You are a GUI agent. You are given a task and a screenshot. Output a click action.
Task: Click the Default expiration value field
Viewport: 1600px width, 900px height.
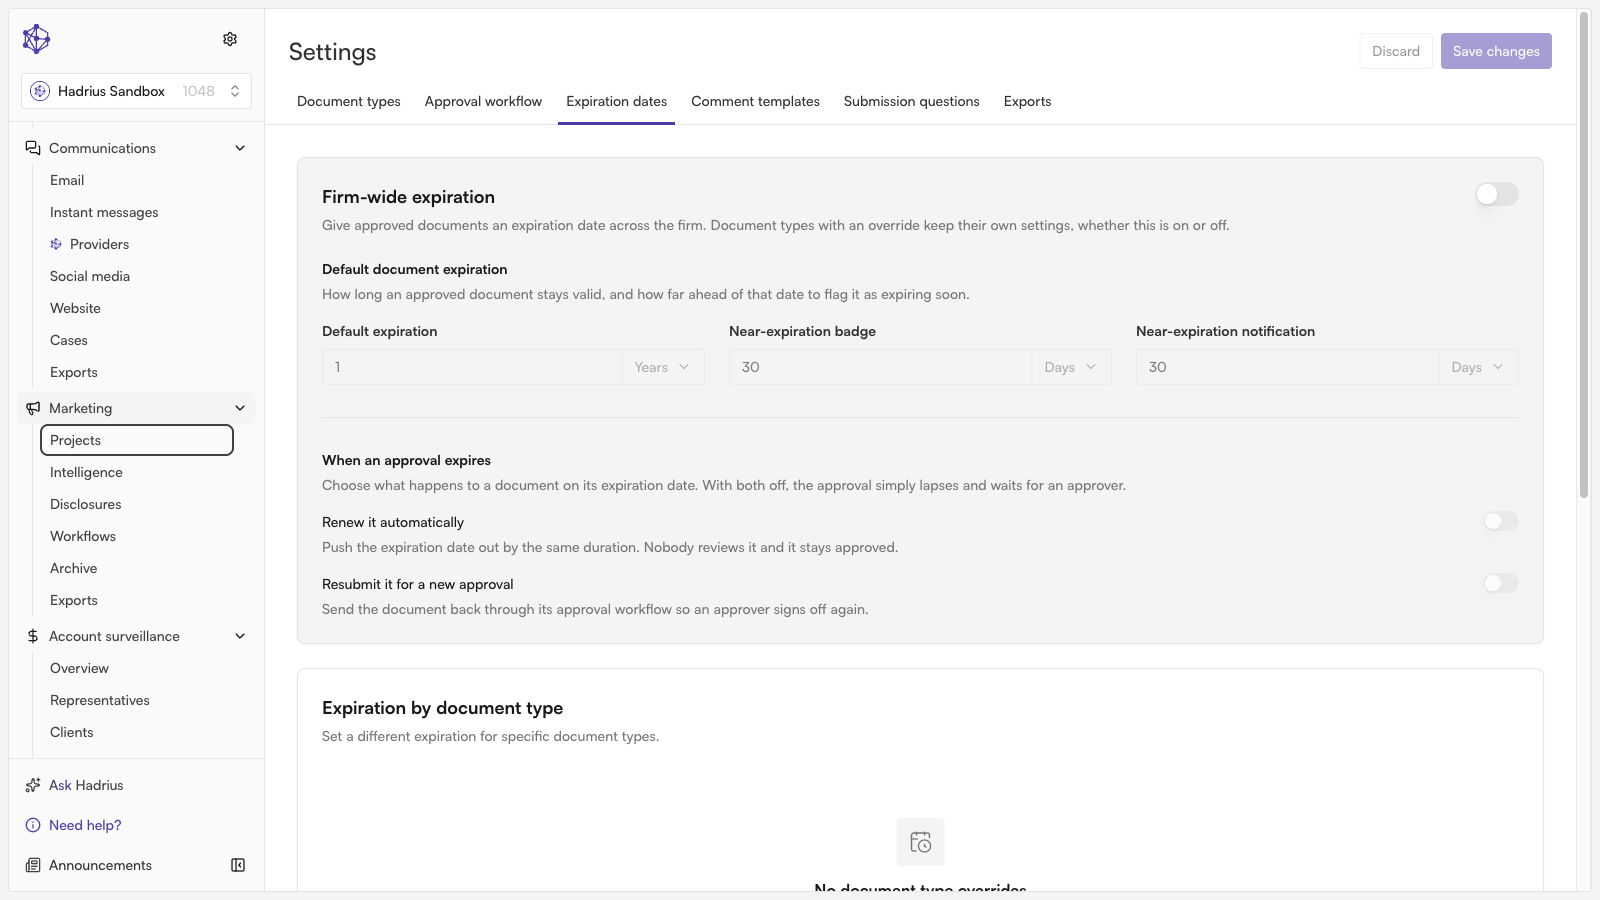point(472,367)
